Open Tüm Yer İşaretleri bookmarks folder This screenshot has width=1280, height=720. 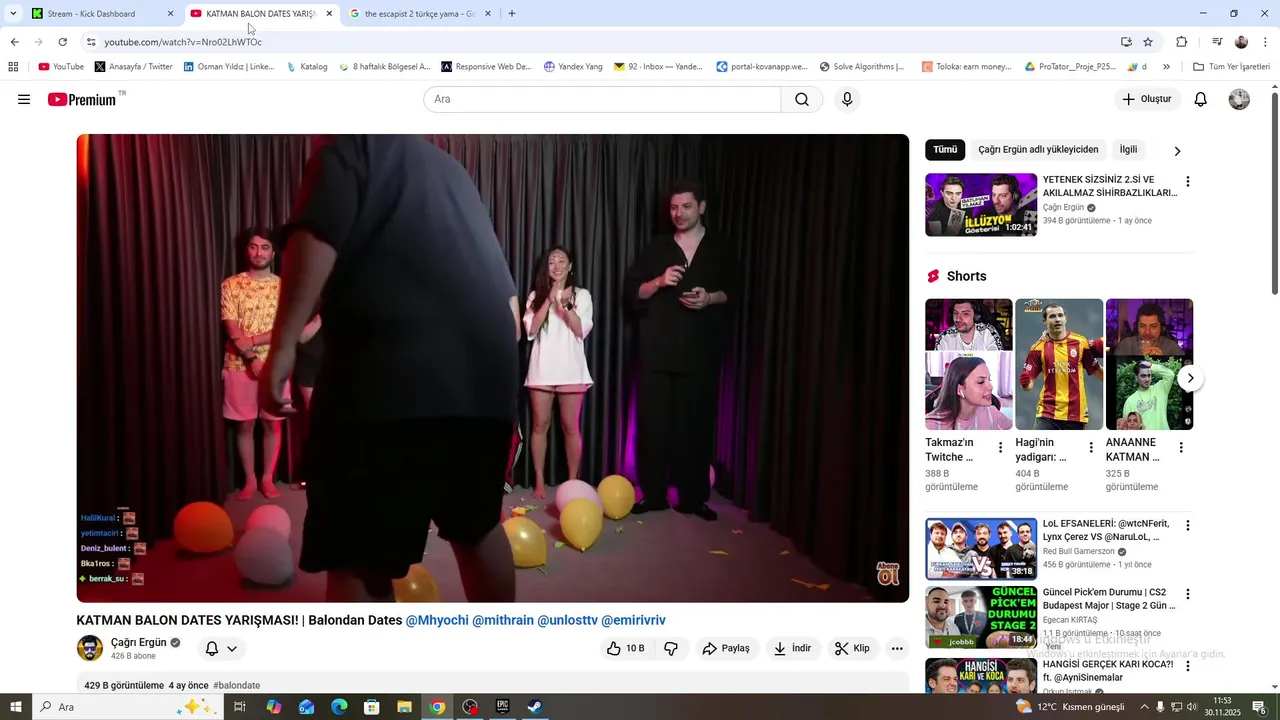click(x=1231, y=67)
